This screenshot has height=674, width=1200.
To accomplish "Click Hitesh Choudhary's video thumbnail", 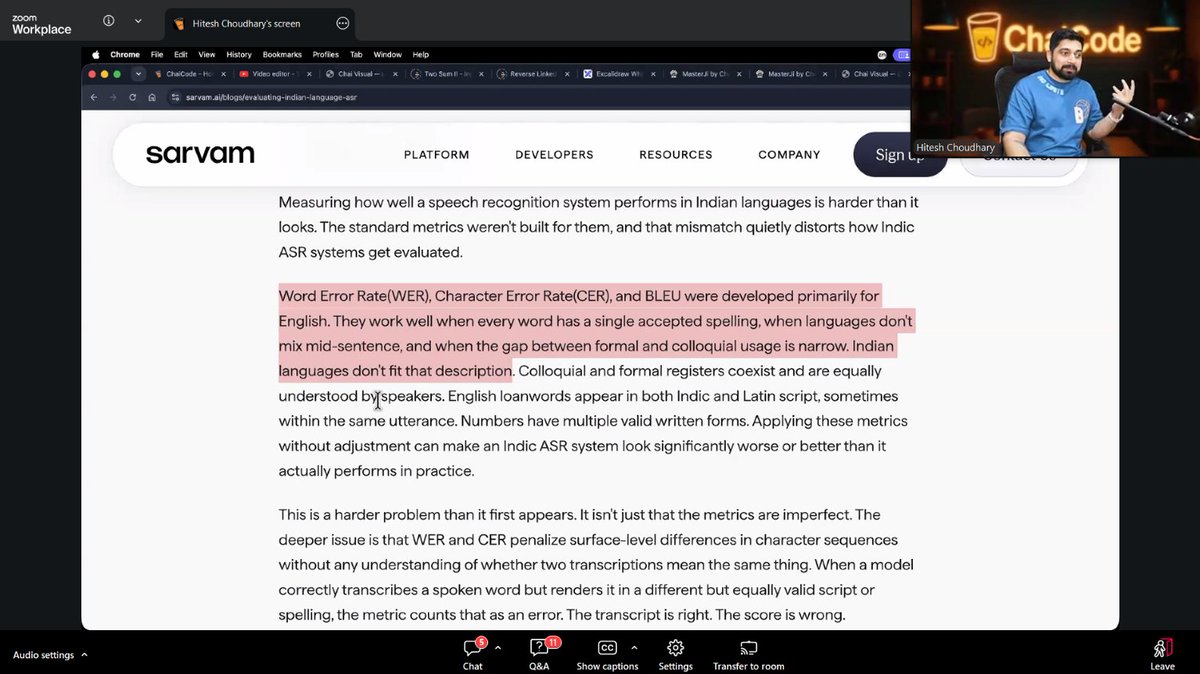I will 1054,78.
